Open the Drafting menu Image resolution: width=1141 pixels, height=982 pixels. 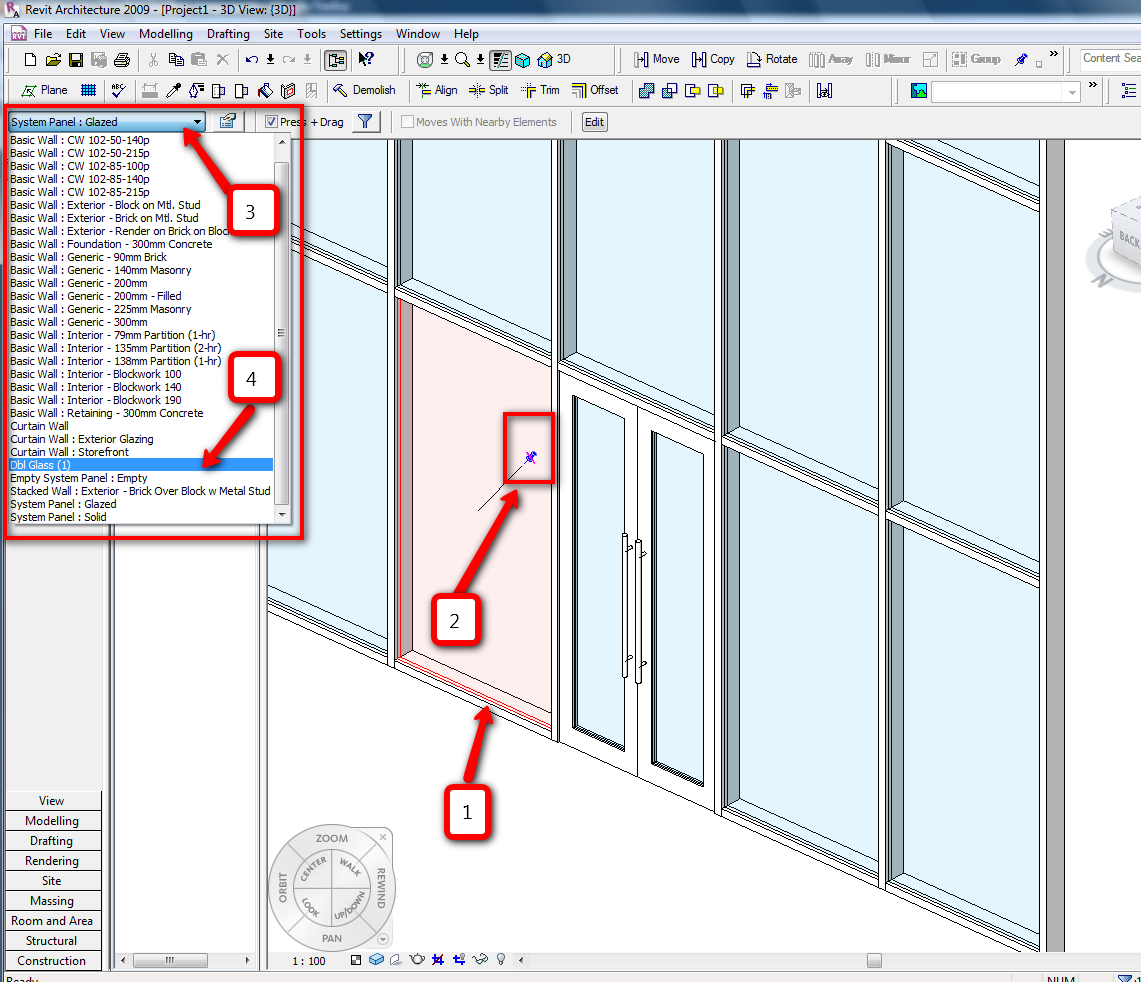coord(228,33)
